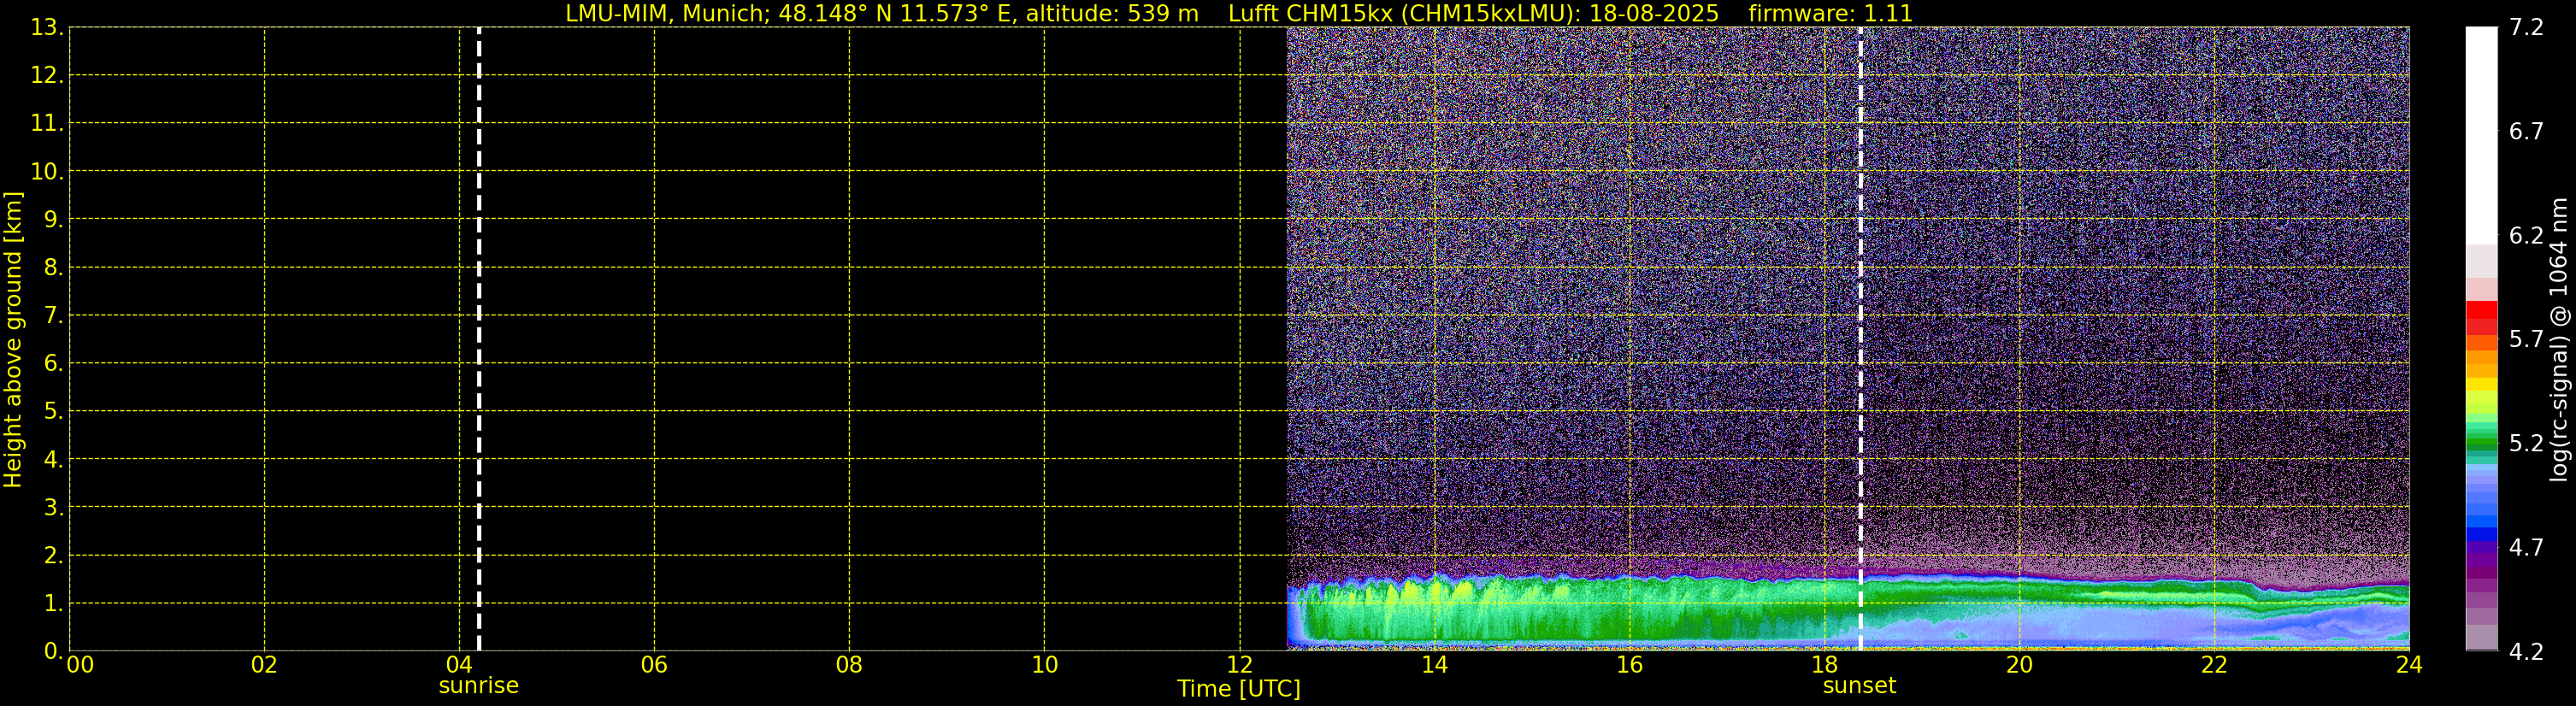Viewport: 2576px width, 706px height.
Task: Click the '06' tick on the time axis
Action: click(x=654, y=665)
